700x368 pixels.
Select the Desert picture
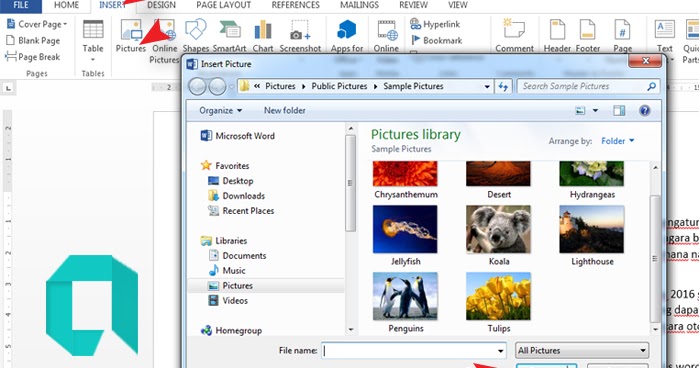499,180
